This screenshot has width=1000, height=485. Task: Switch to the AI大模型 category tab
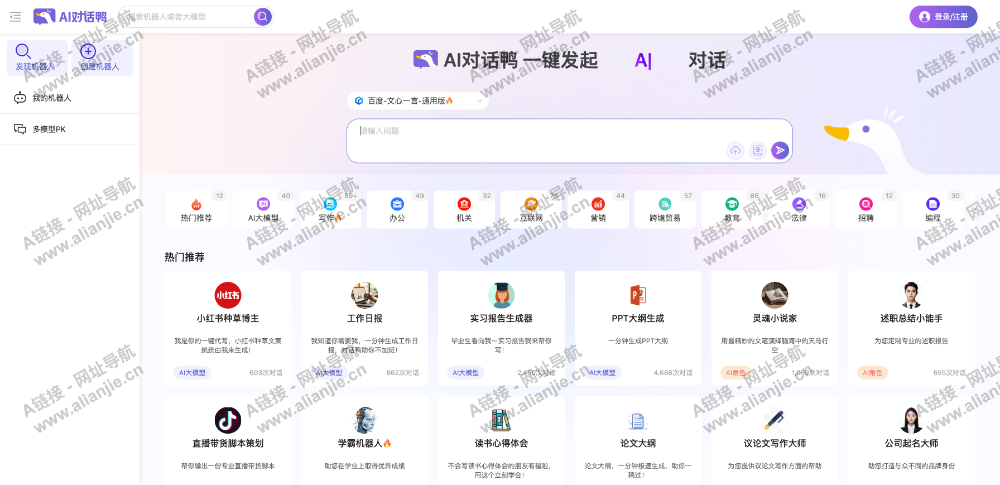pyautogui.click(x=263, y=208)
